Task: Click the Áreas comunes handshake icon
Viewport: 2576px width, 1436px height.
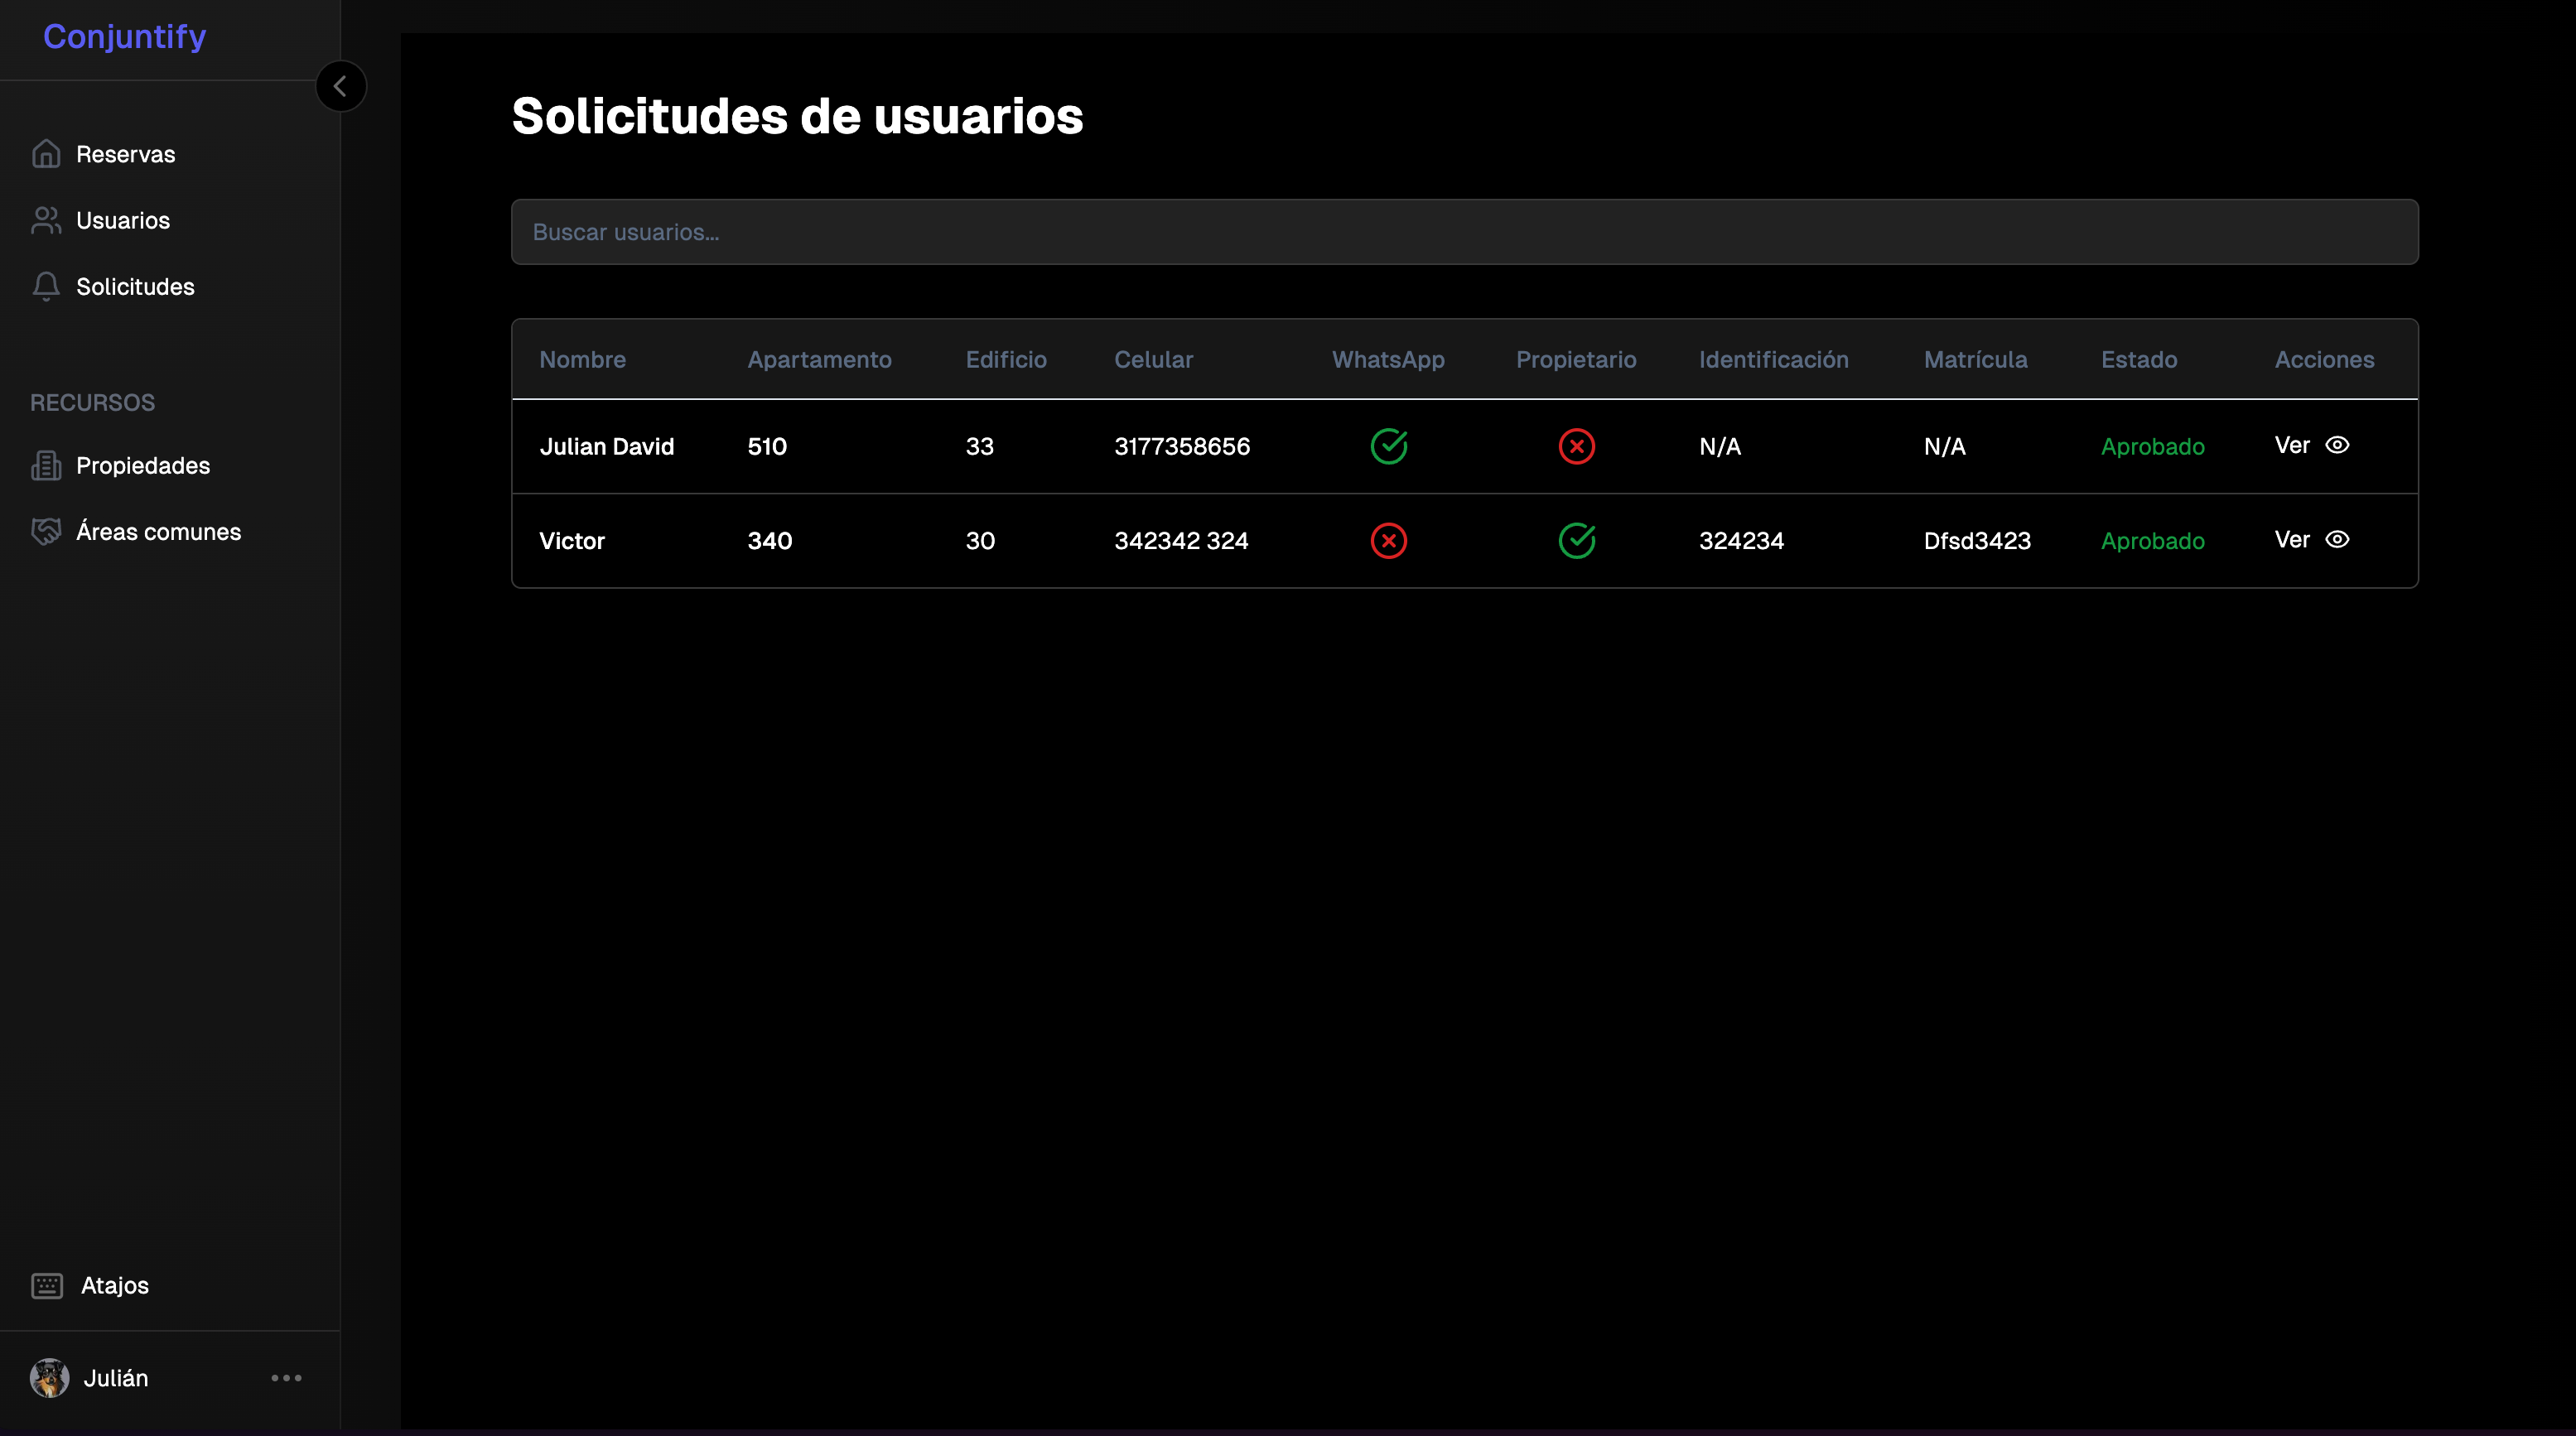Action: click(46, 532)
